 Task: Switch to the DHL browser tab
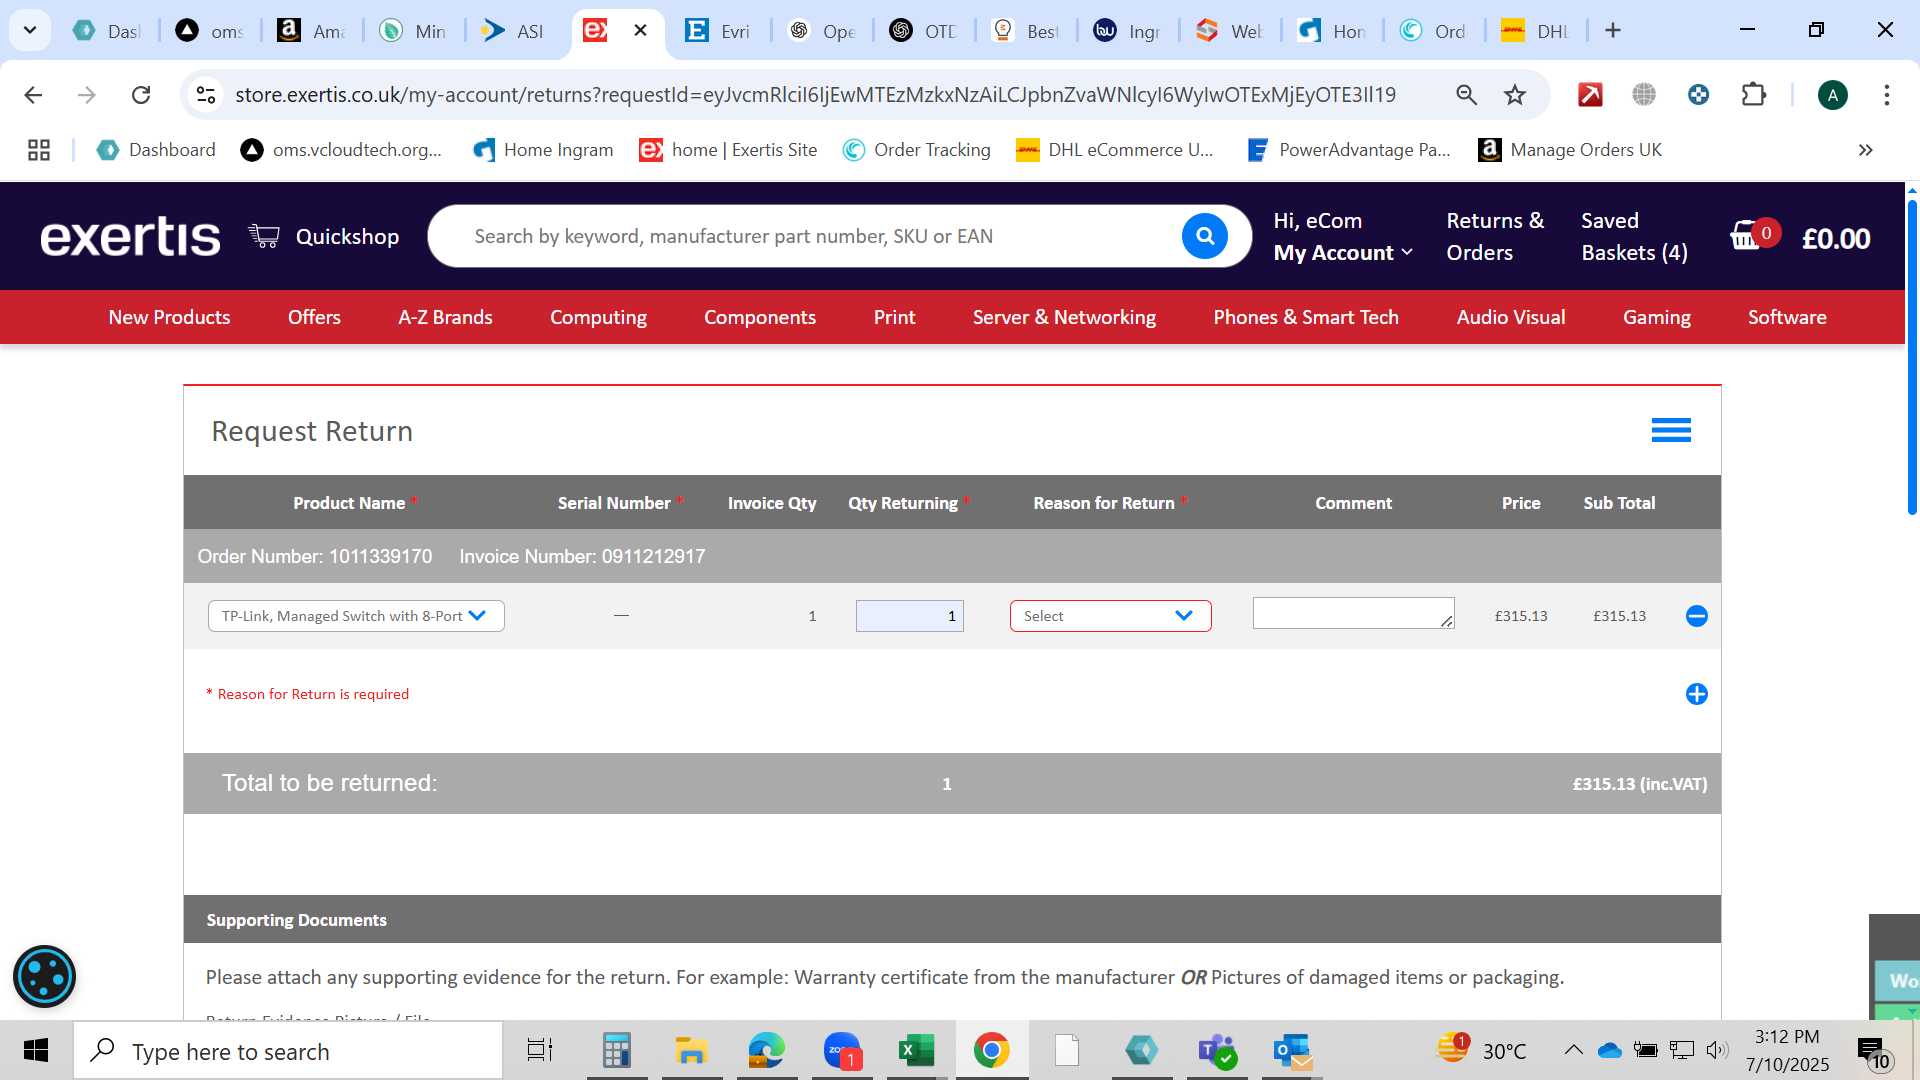tap(1536, 30)
